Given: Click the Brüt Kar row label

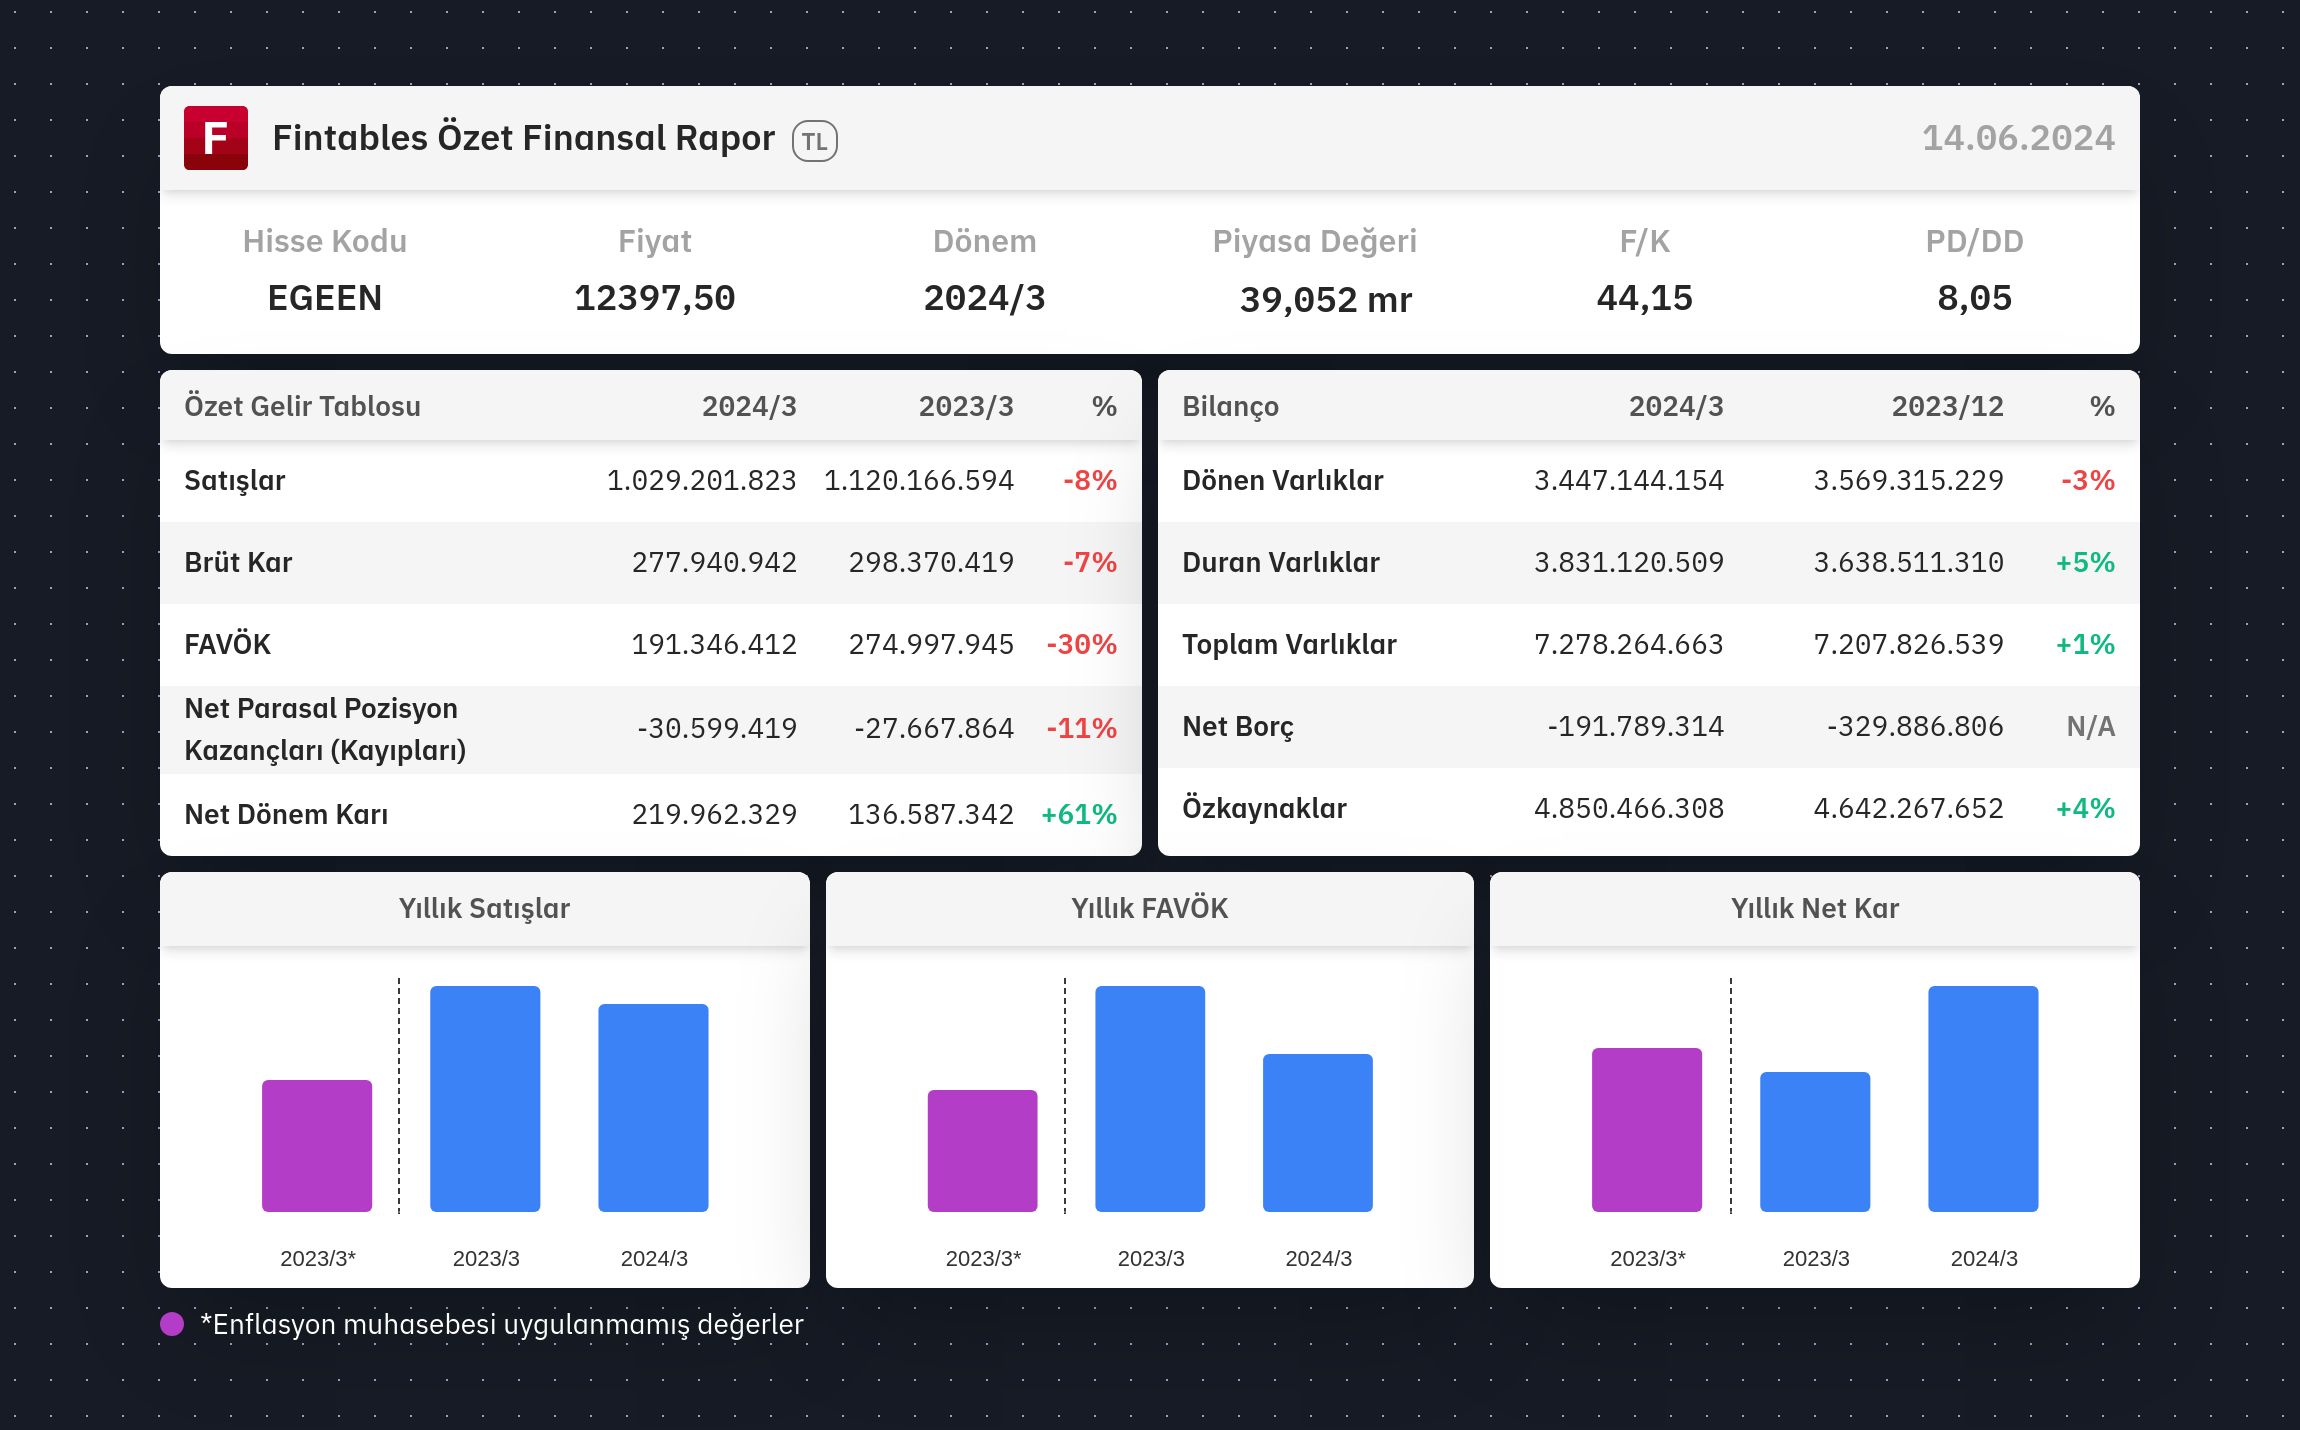Looking at the screenshot, I should [238, 563].
